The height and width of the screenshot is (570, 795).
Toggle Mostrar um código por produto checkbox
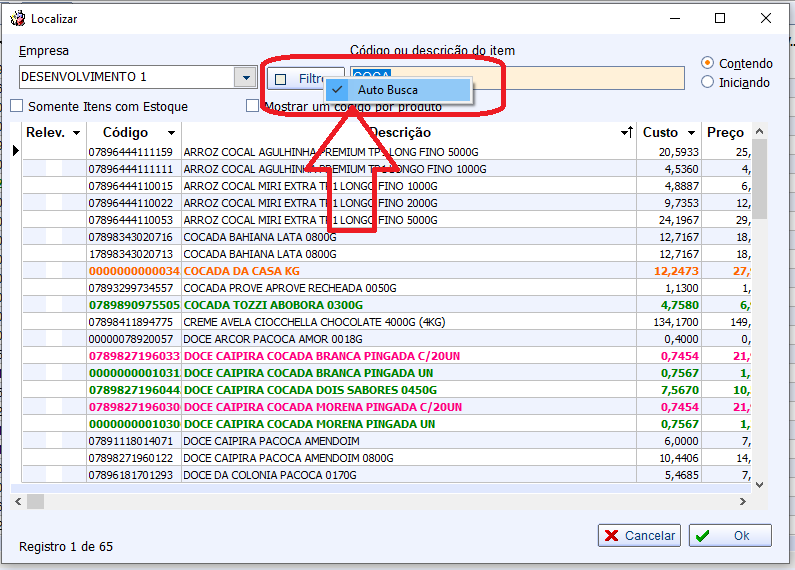254,106
